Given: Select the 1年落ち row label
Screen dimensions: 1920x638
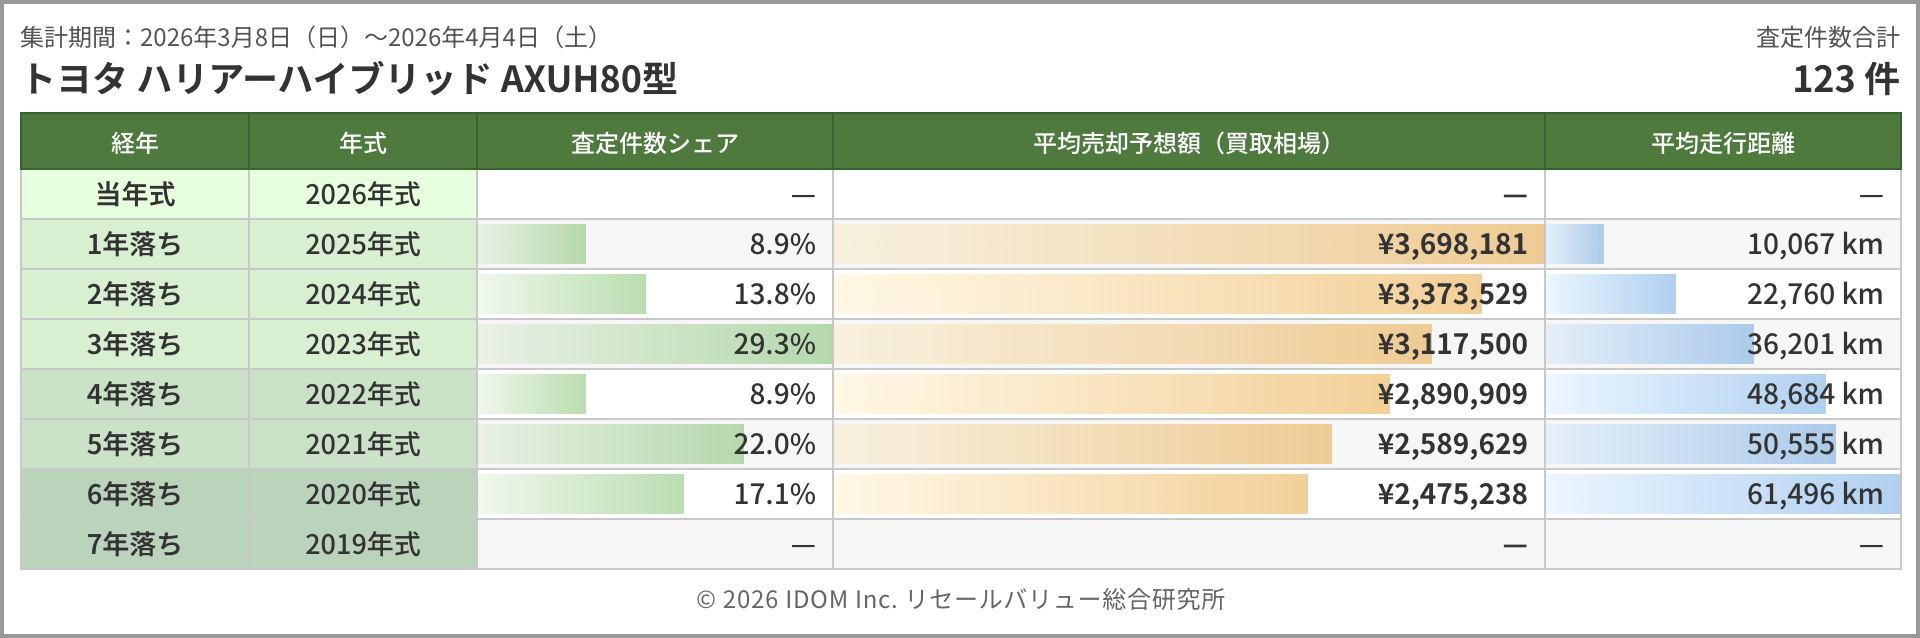Looking at the screenshot, I should [134, 244].
